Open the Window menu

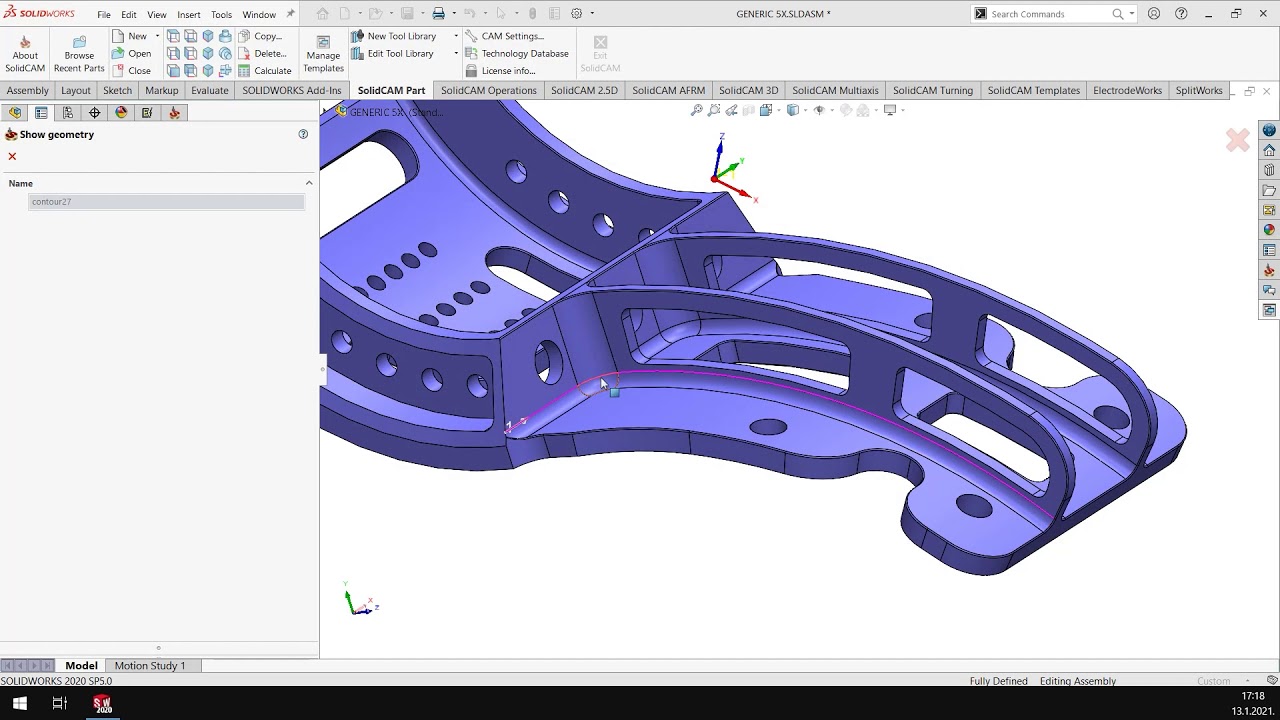click(259, 14)
